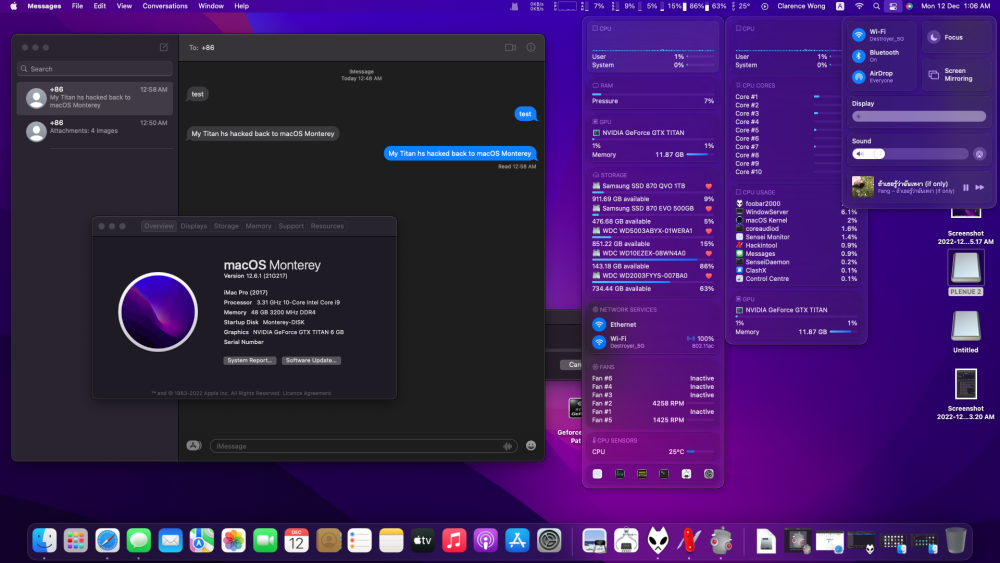1000x563 pixels.
Task: Switch to Storage tab in About This Mac
Action: [x=226, y=226]
